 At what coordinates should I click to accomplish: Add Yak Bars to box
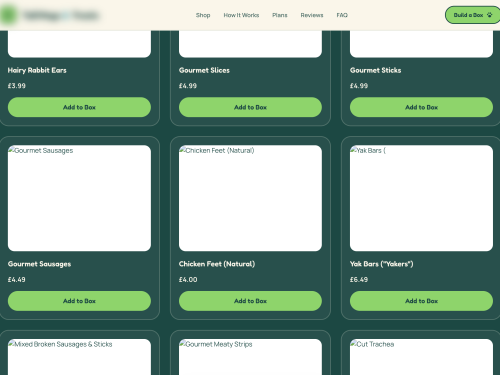[x=421, y=301]
